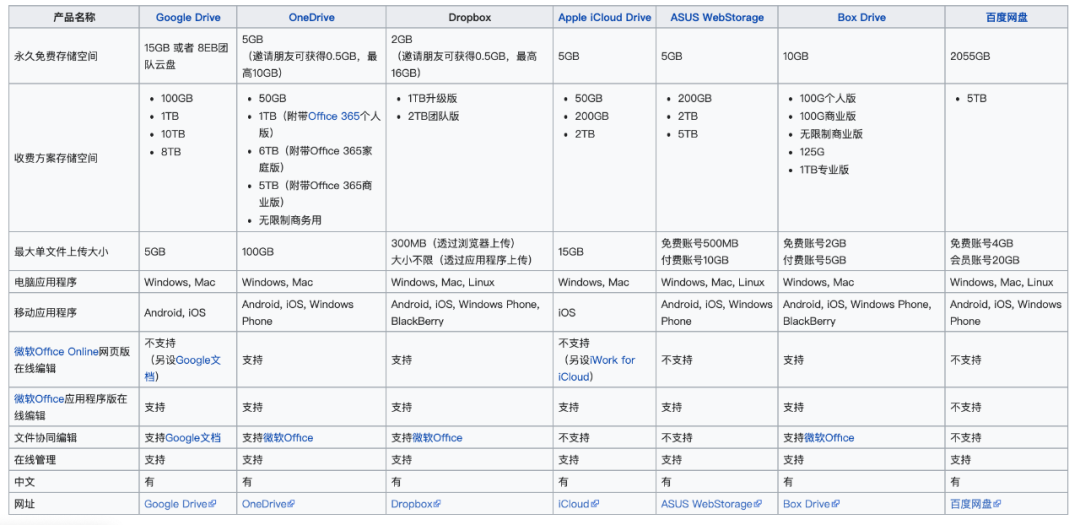Select the Dropbox column header cell
The width and height of the screenshot is (1080, 525).
pyautogui.click(x=469, y=17)
